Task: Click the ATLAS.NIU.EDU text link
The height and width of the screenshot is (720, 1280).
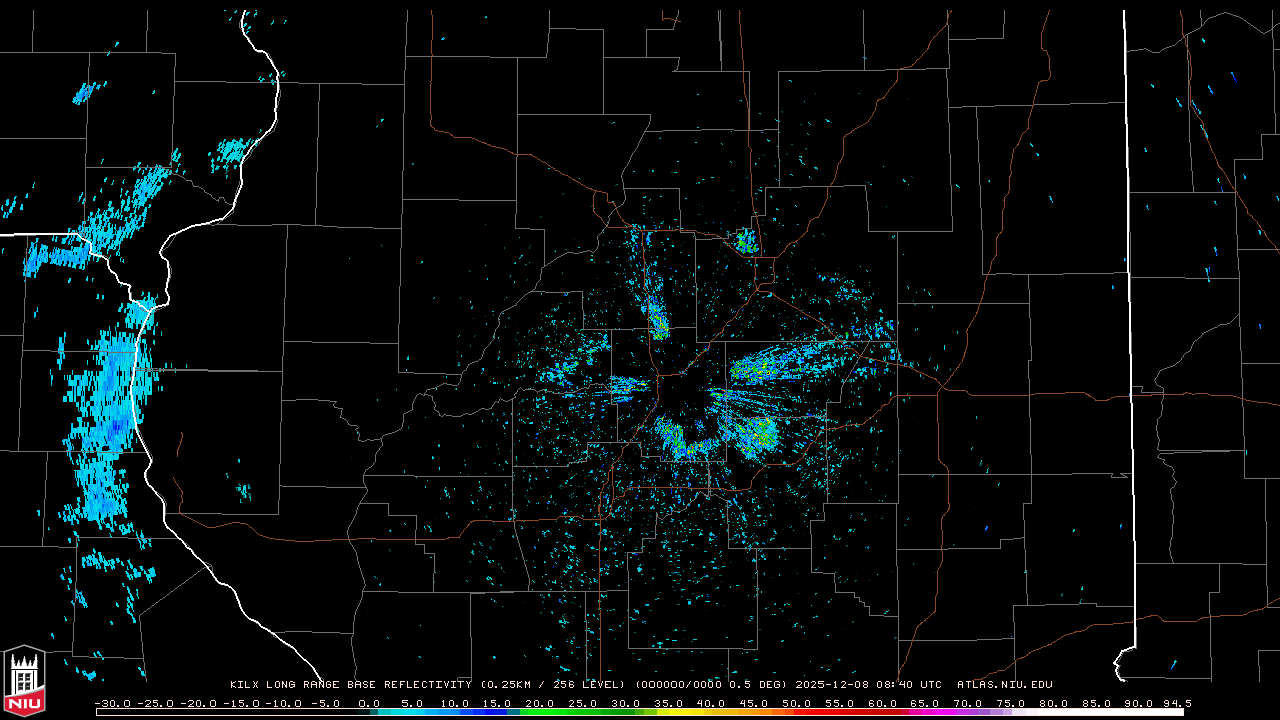Action: [1004, 685]
